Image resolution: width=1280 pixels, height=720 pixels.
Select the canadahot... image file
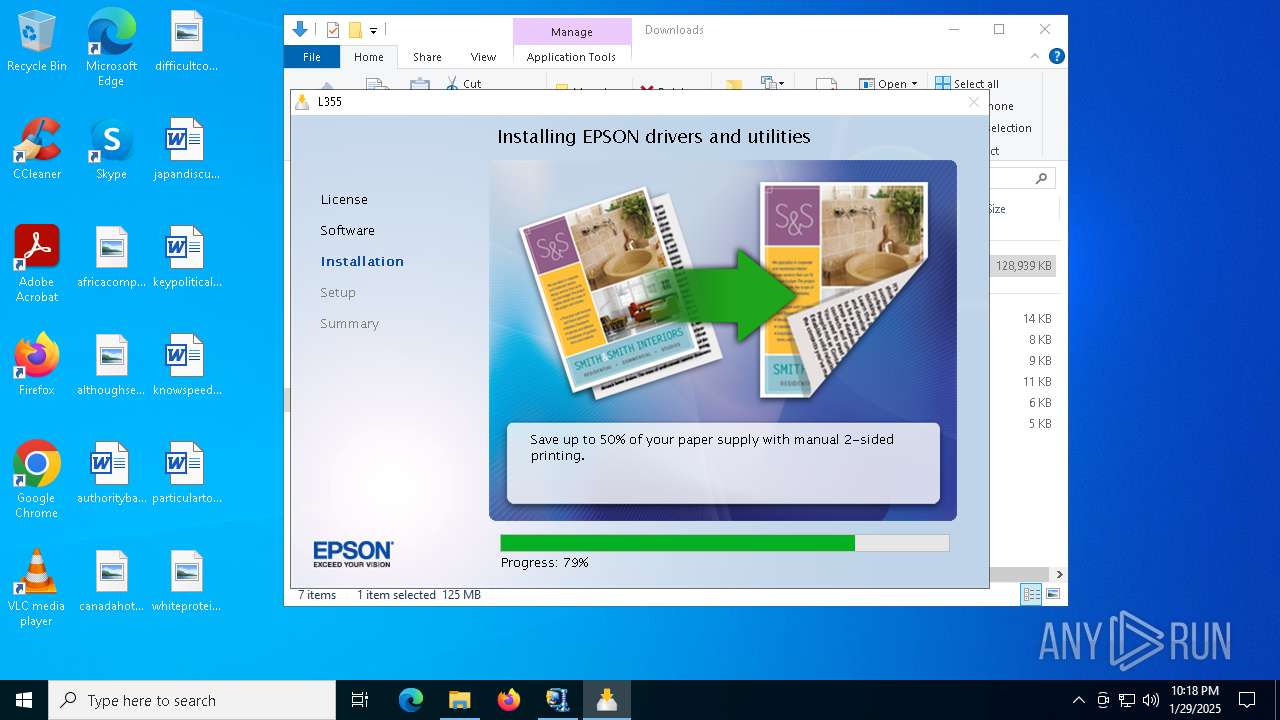click(111, 581)
